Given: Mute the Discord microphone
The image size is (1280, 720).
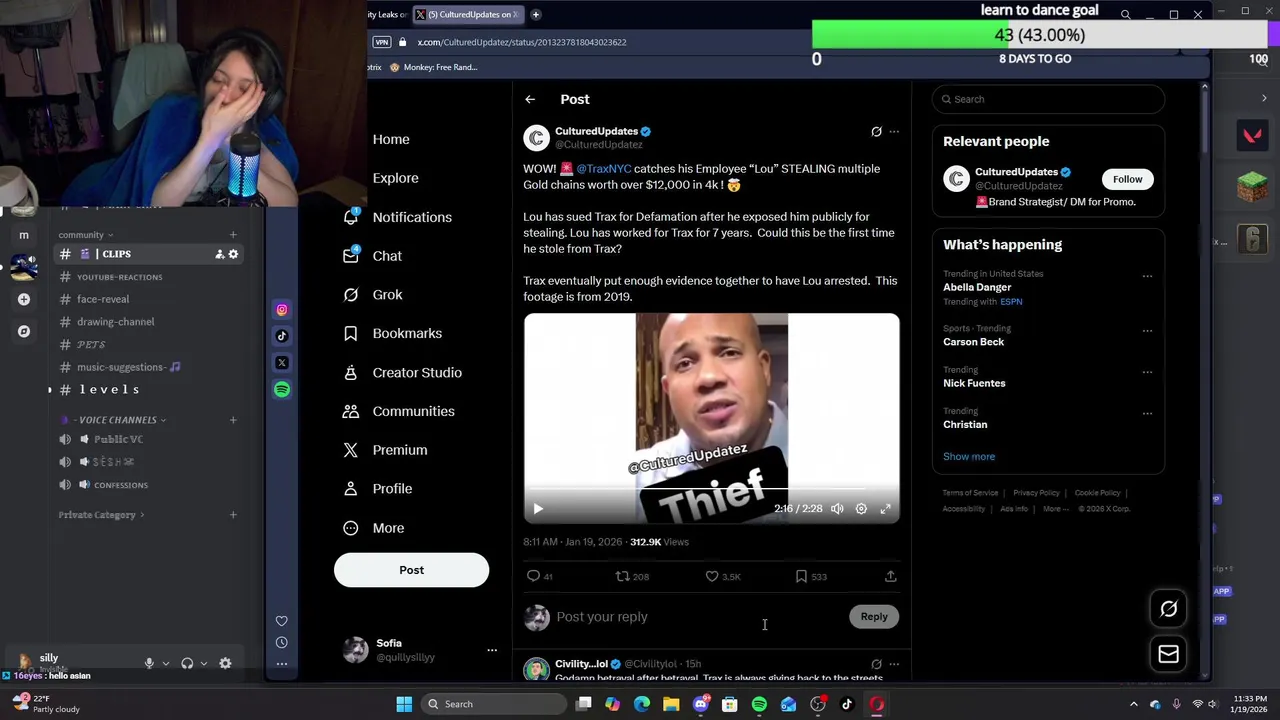Looking at the screenshot, I should click(x=149, y=663).
